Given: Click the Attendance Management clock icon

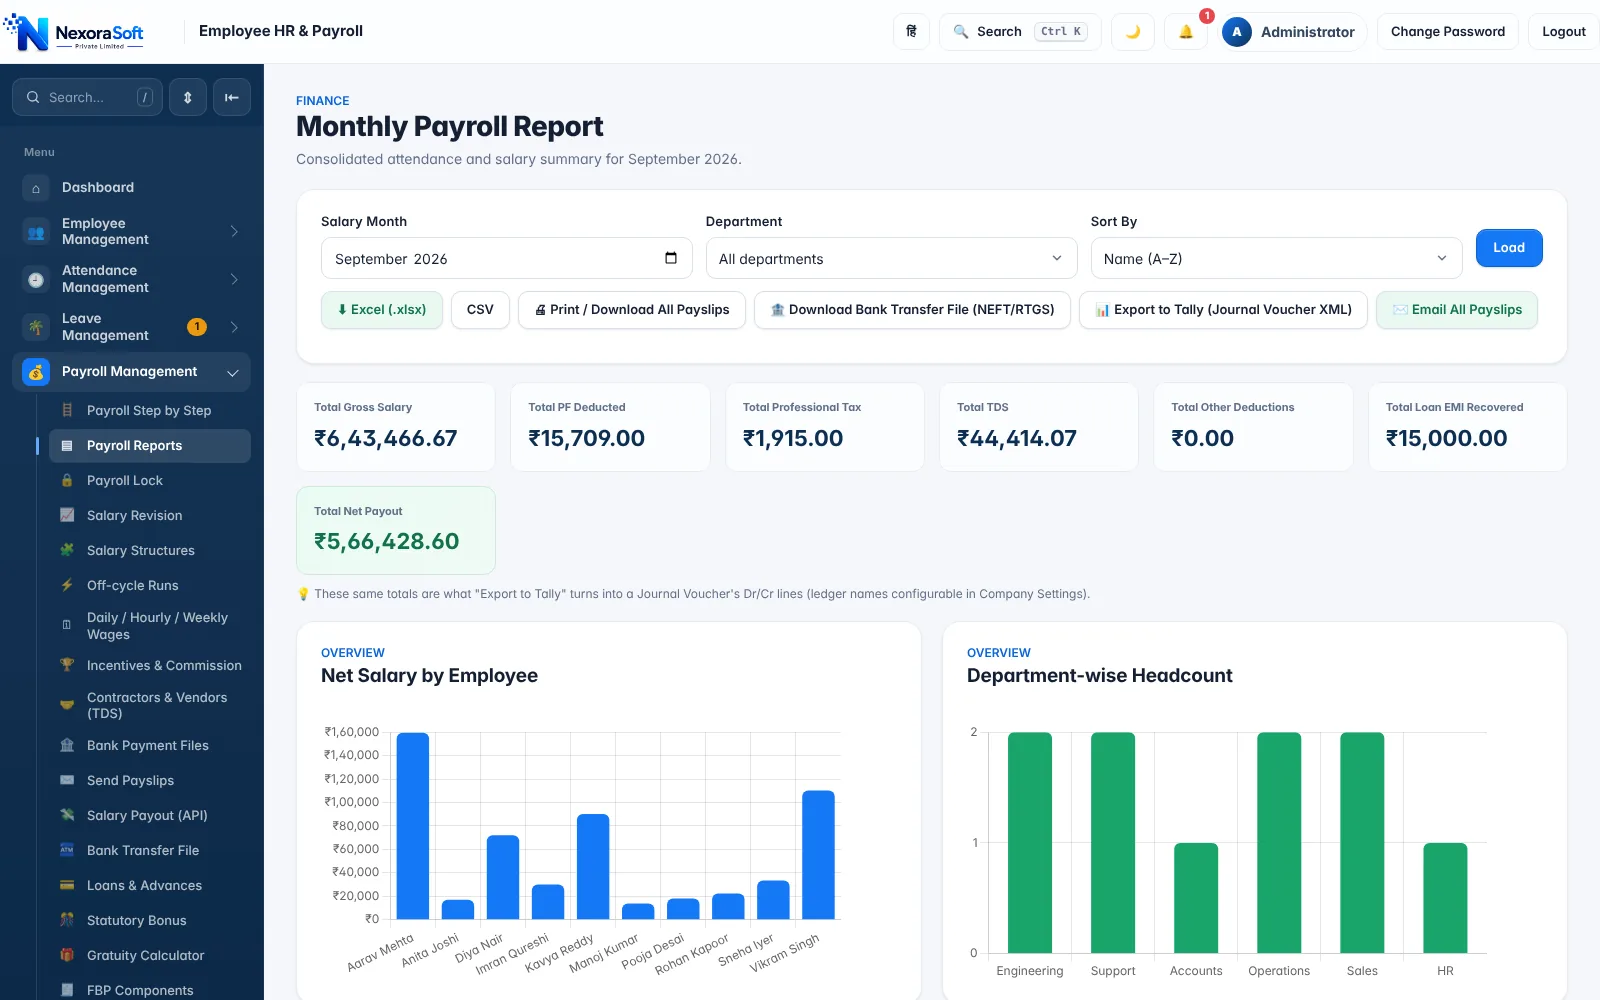Looking at the screenshot, I should pyautogui.click(x=36, y=280).
